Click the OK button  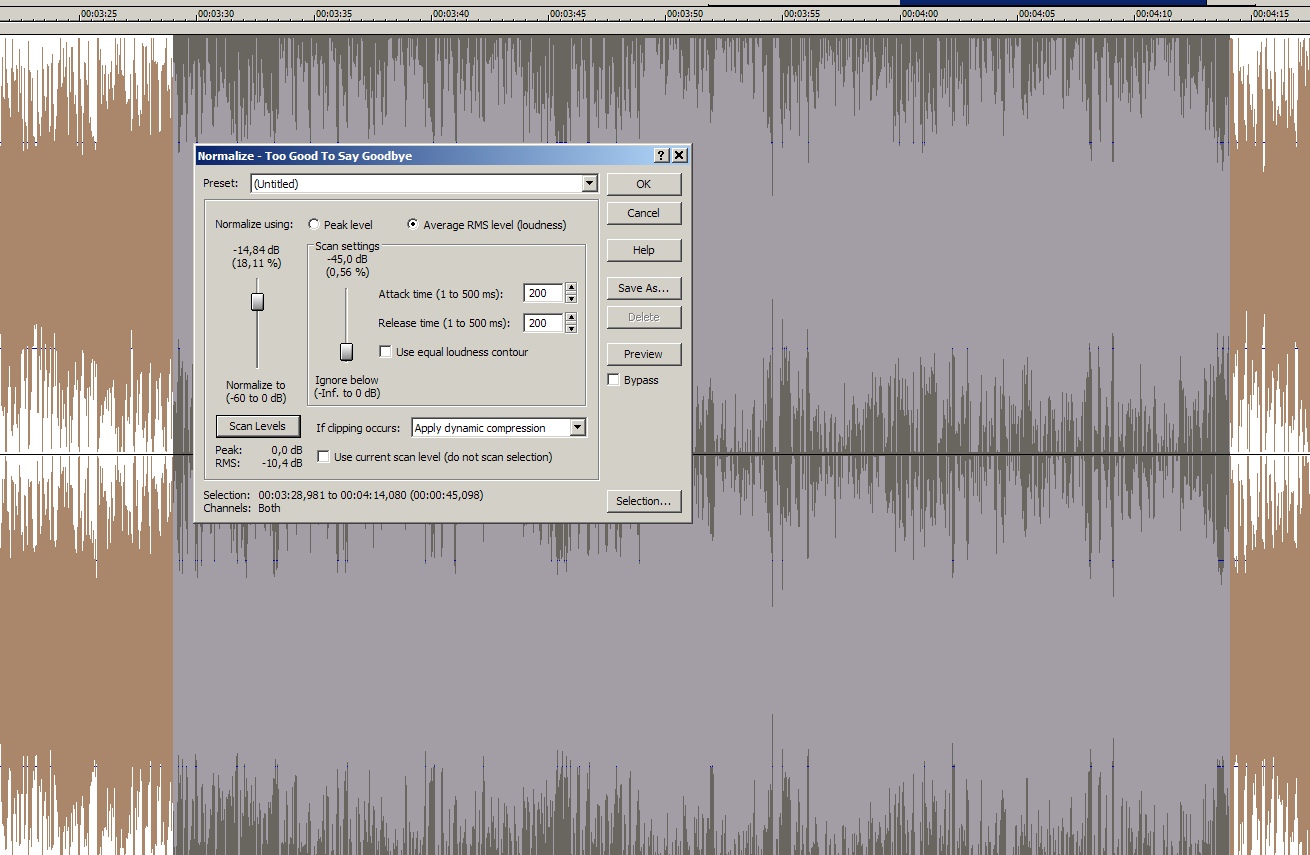(643, 184)
